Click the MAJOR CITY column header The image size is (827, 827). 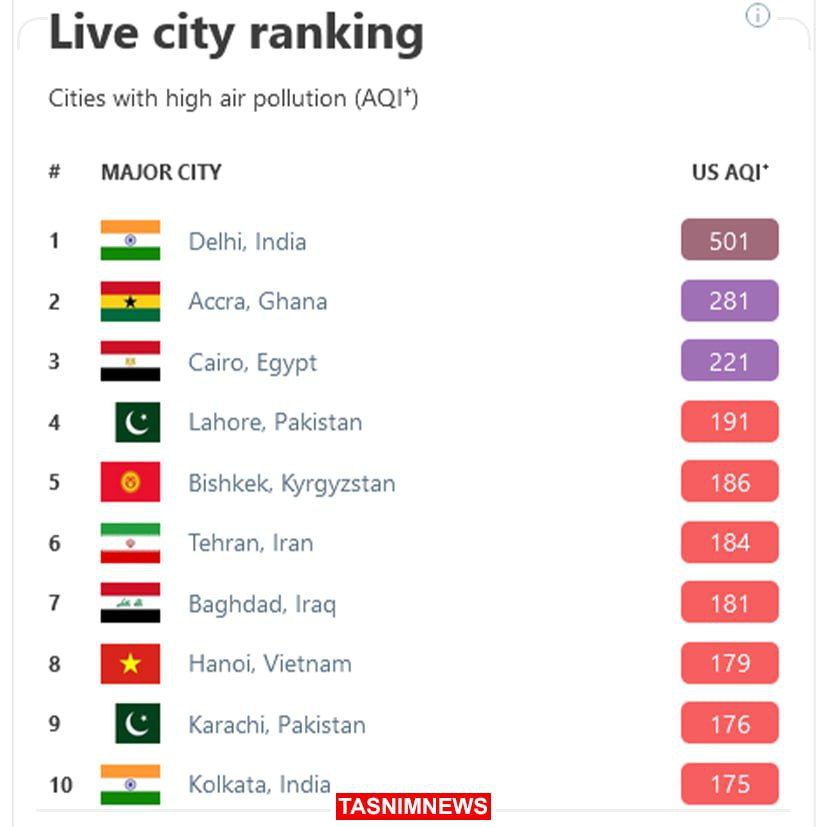[x=161, y=172]
